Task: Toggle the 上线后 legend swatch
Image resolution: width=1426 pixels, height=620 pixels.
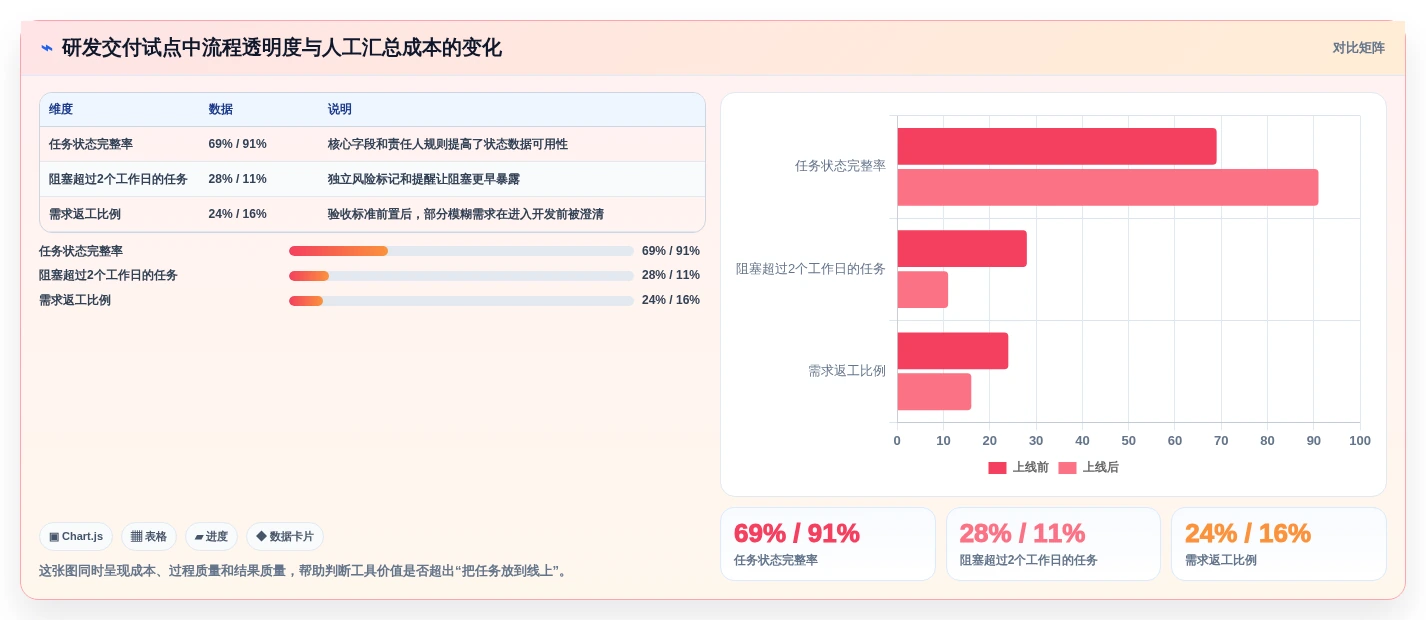Action: (1067, 468)
